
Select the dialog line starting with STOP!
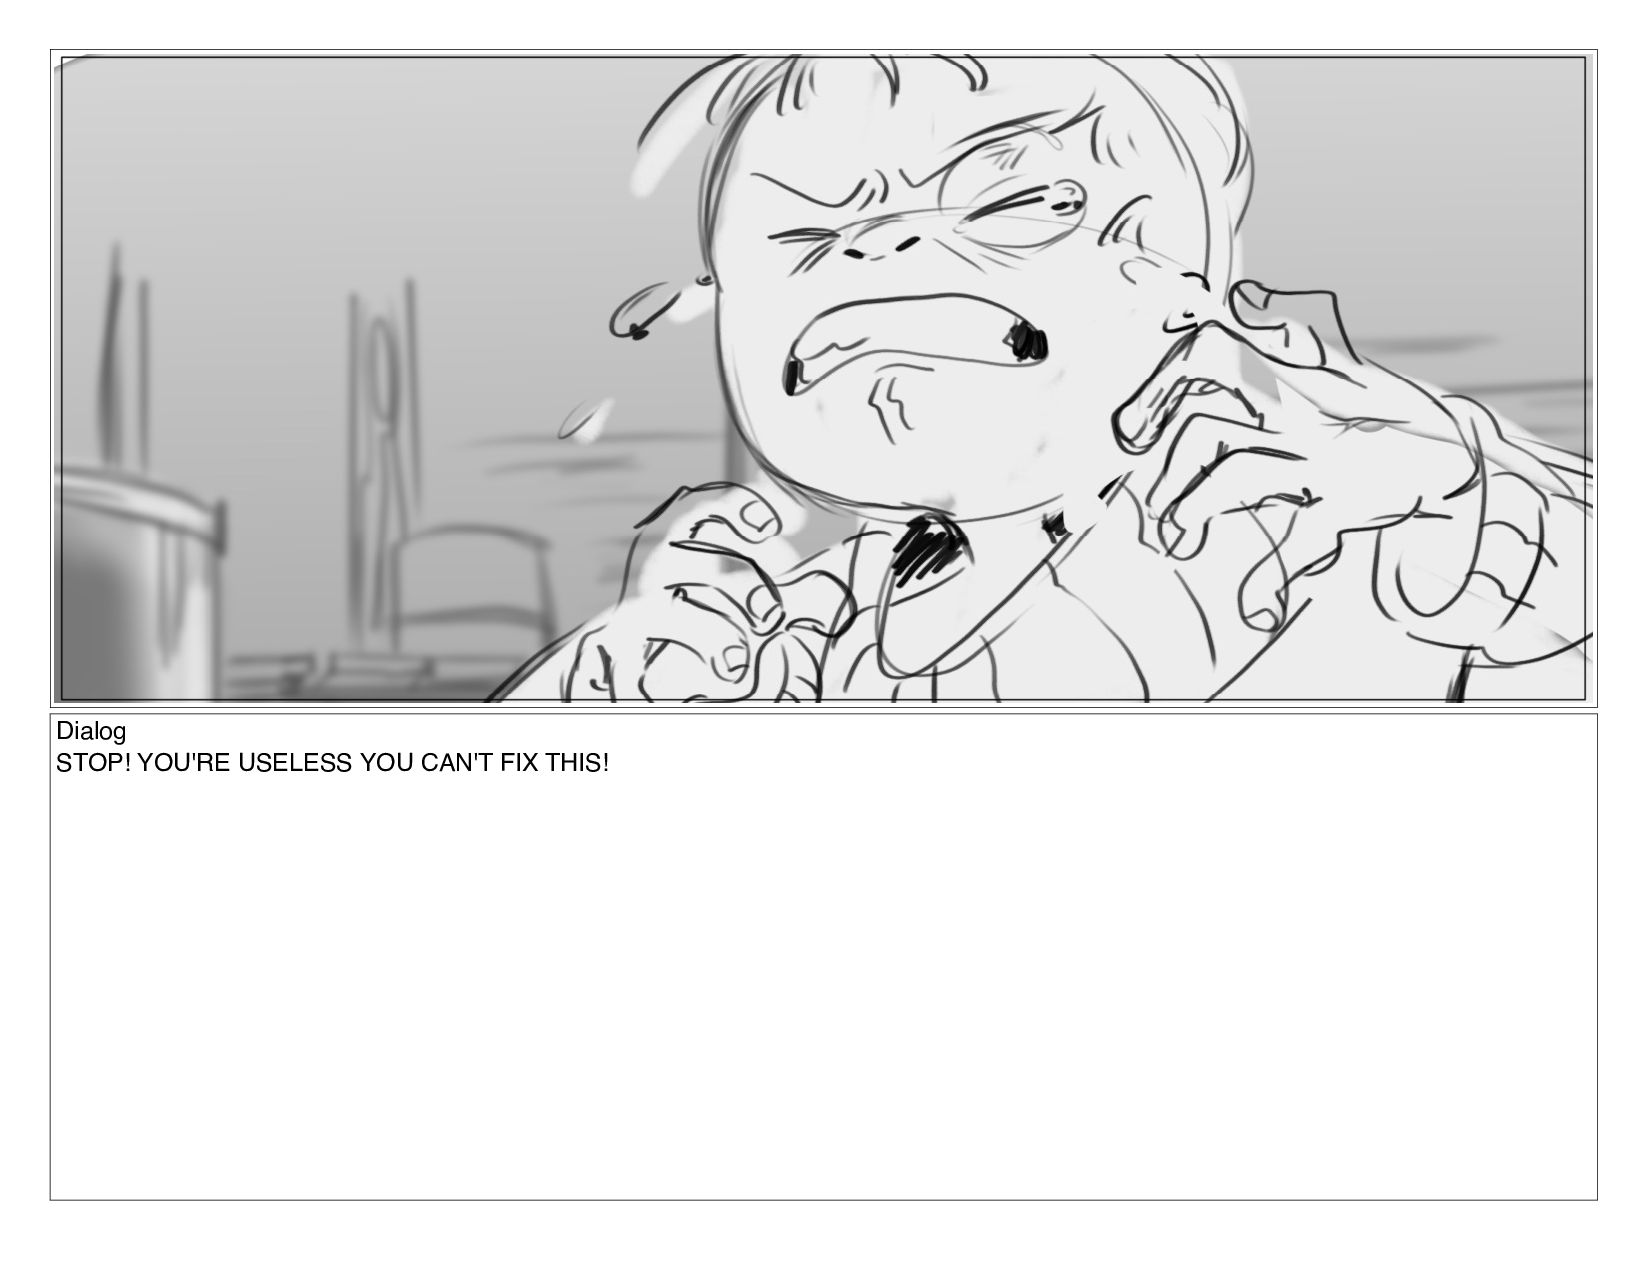pos(332,764)
